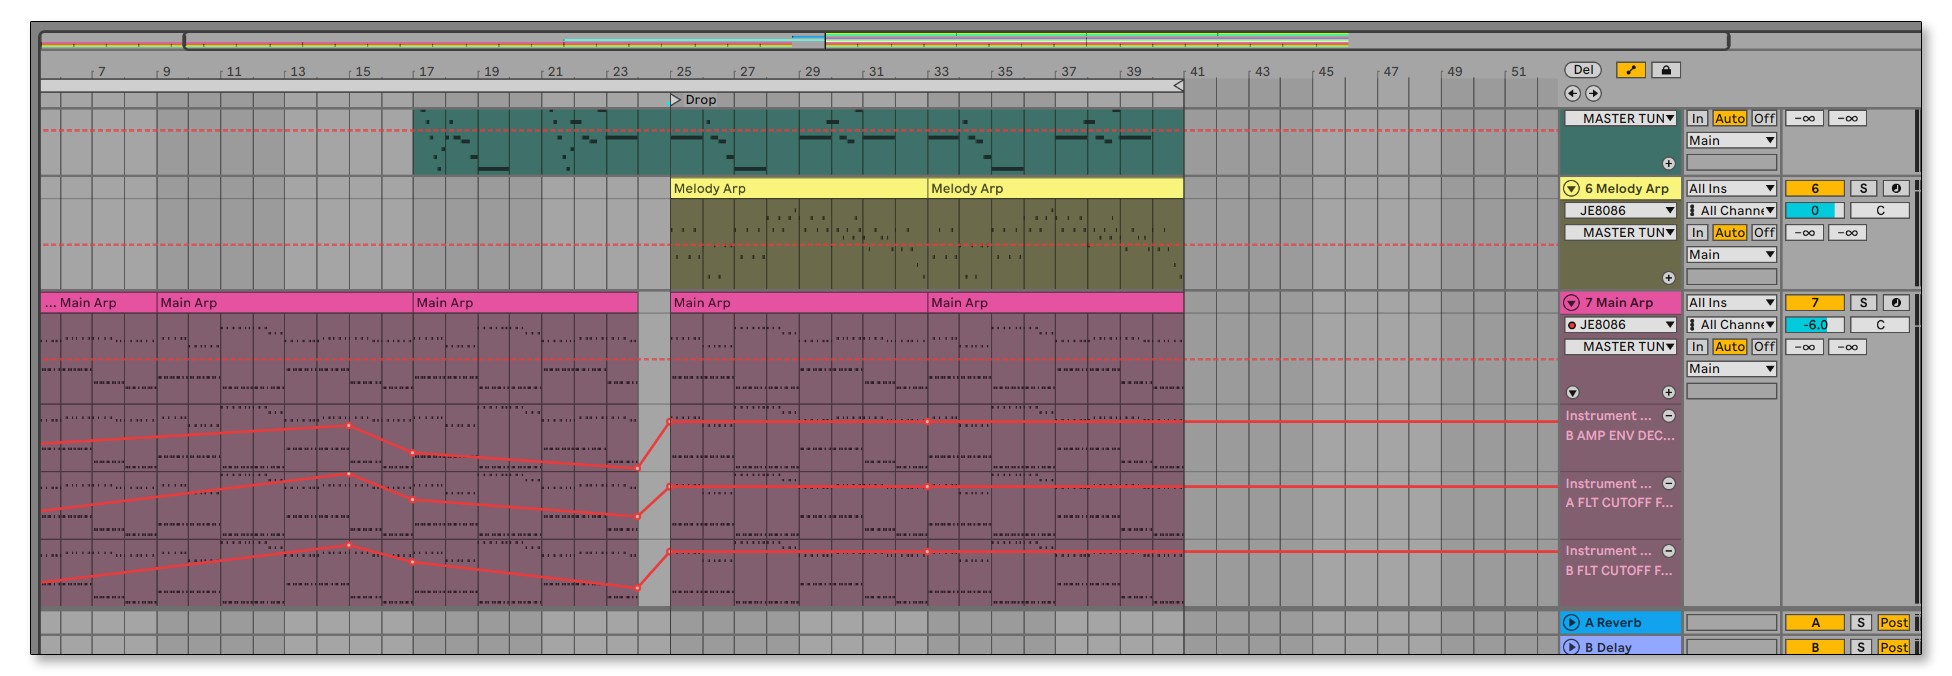Viewport: 1952px width, 676px height.
Task: Select the Main Arp clip after Drop
Action: point(798,303)
